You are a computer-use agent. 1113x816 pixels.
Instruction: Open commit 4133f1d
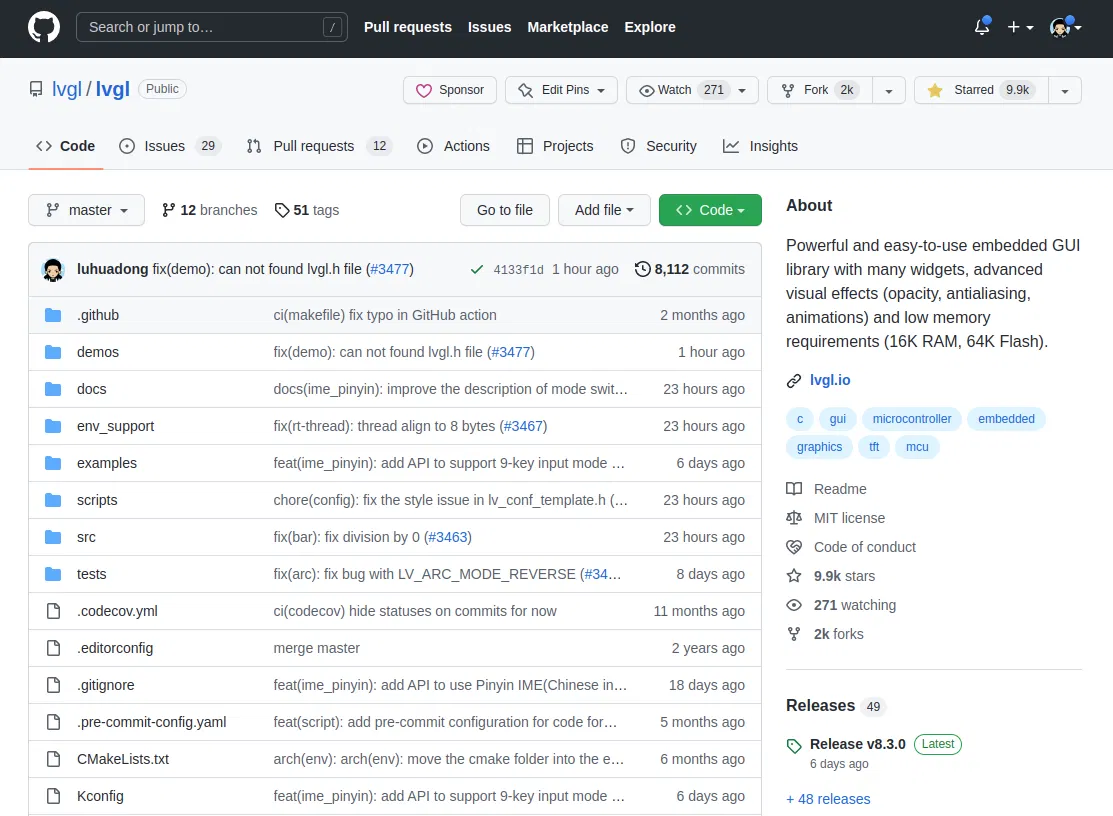[x=518, y=270]
